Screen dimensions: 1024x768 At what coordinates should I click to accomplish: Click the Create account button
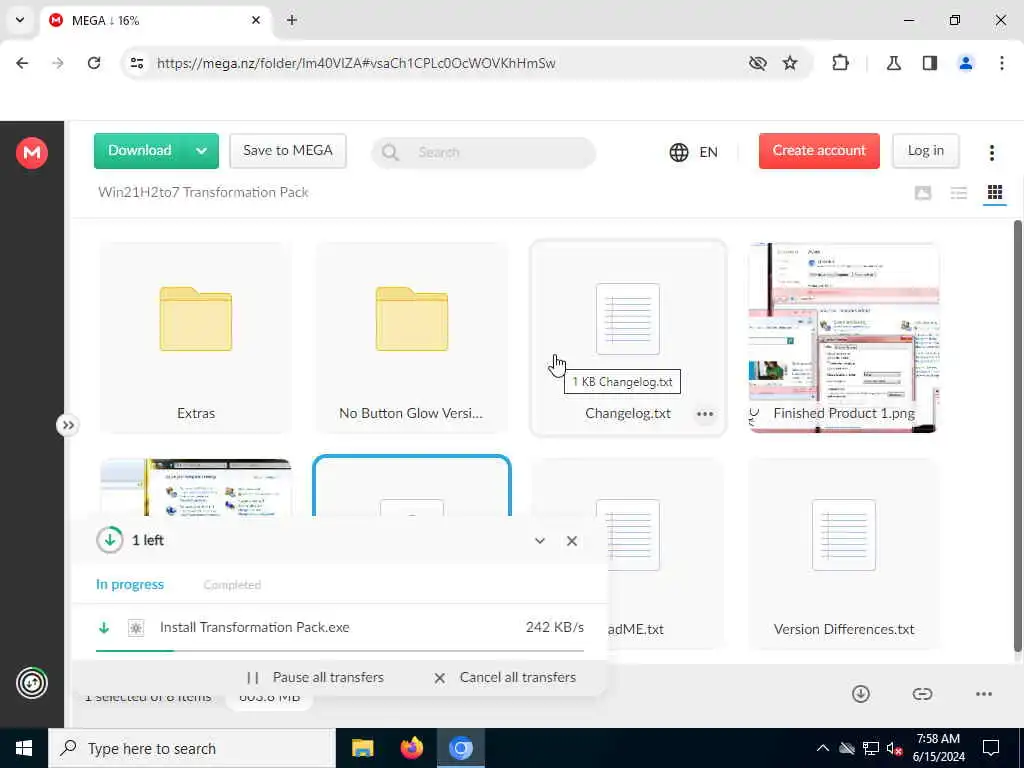[819, 151]
